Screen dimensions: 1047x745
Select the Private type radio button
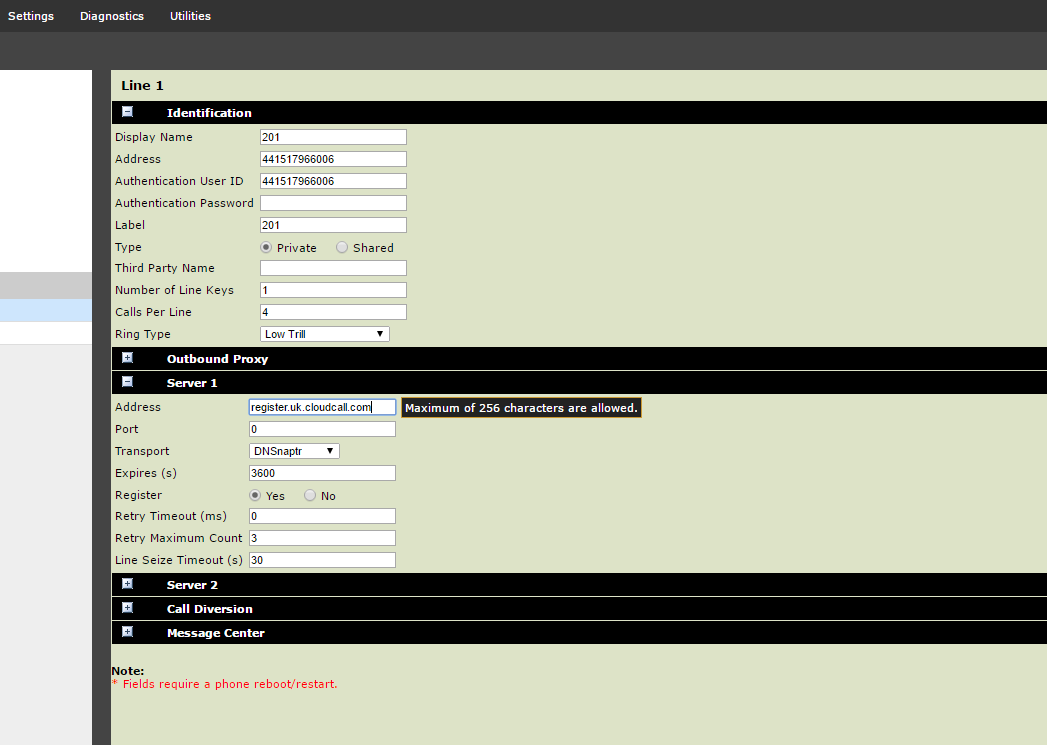266,248
